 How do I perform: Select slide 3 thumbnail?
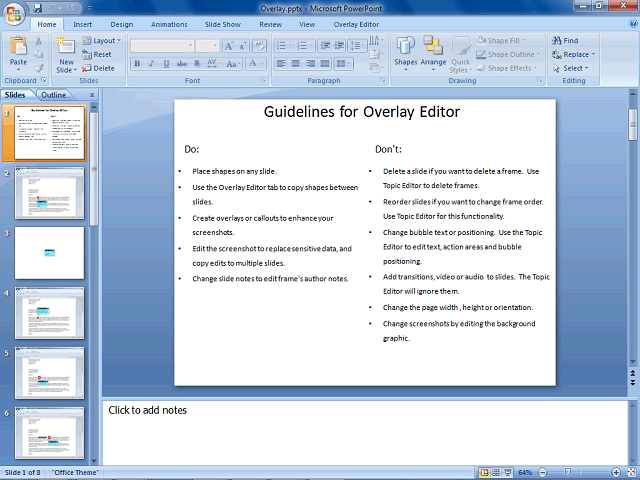[x=49, y=253]
